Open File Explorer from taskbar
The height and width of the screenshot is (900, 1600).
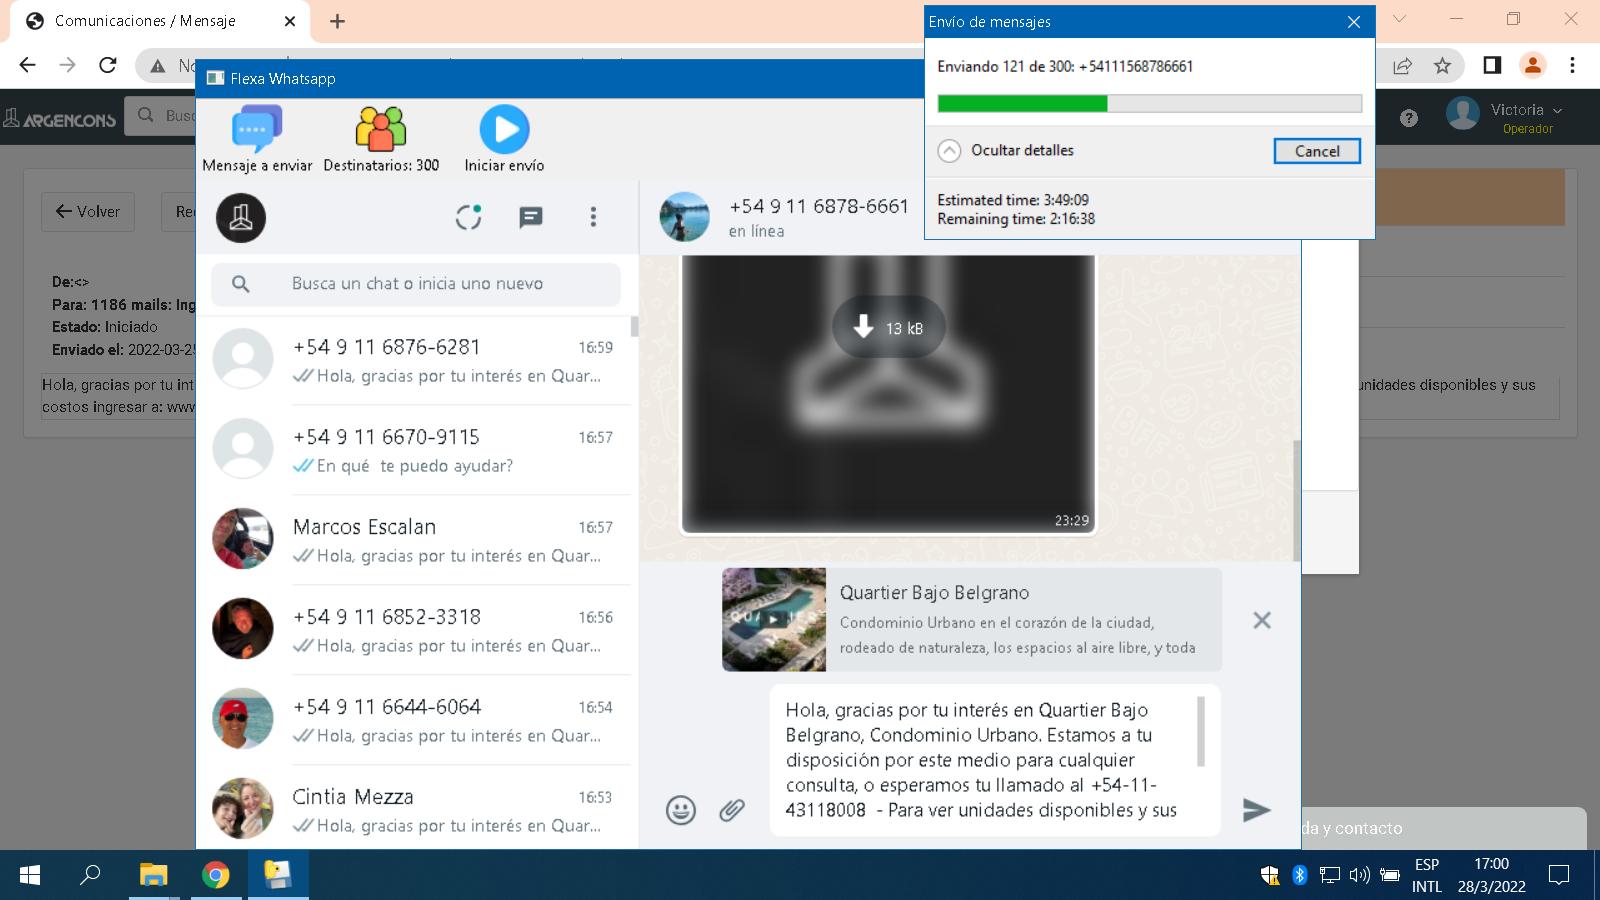point(153,875)
